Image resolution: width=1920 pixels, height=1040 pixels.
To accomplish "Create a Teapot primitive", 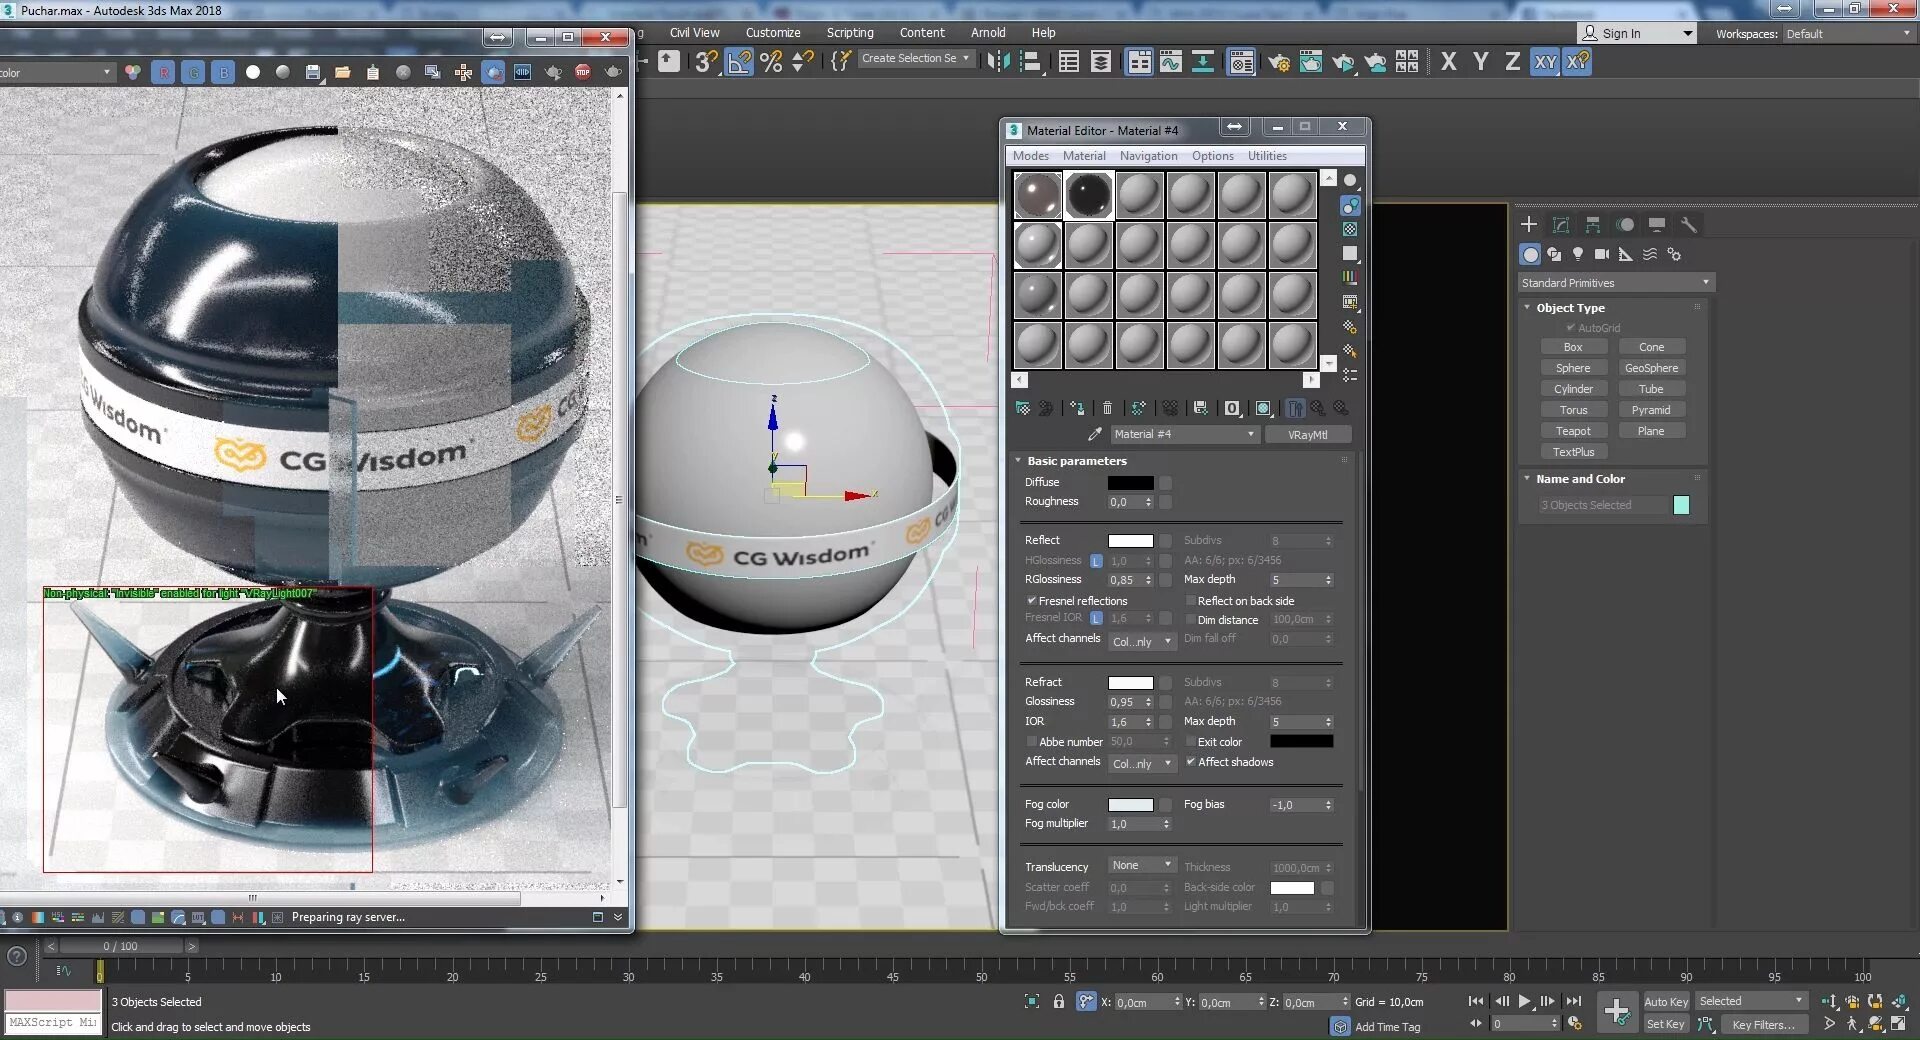I will (1573, 431).
